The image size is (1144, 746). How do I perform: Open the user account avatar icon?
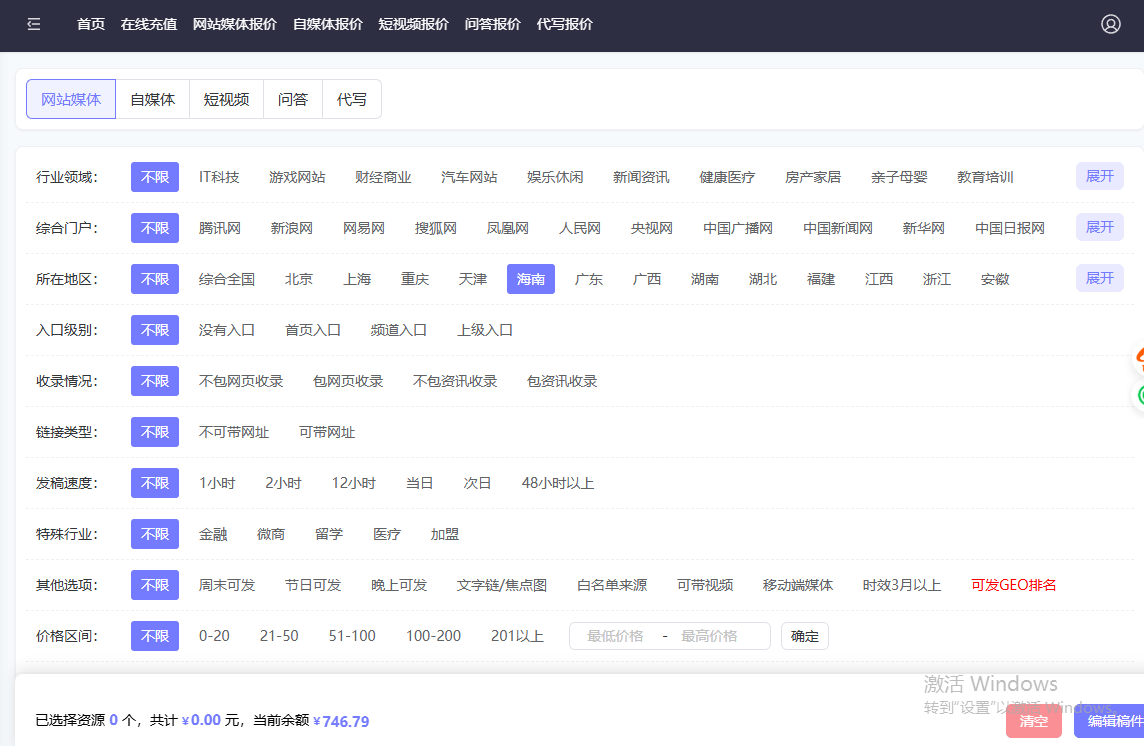pyautogui.click(x=1110, y=24)
